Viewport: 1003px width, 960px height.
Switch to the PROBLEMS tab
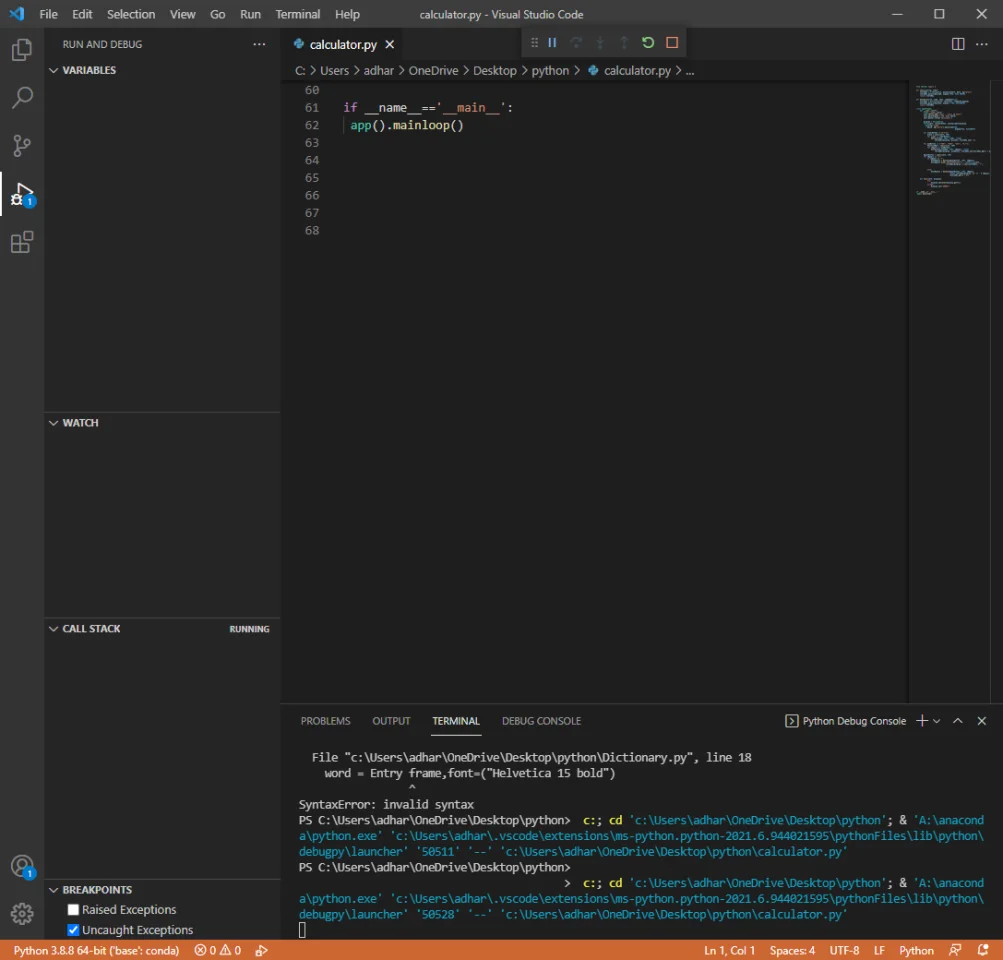tap(326, 721)
